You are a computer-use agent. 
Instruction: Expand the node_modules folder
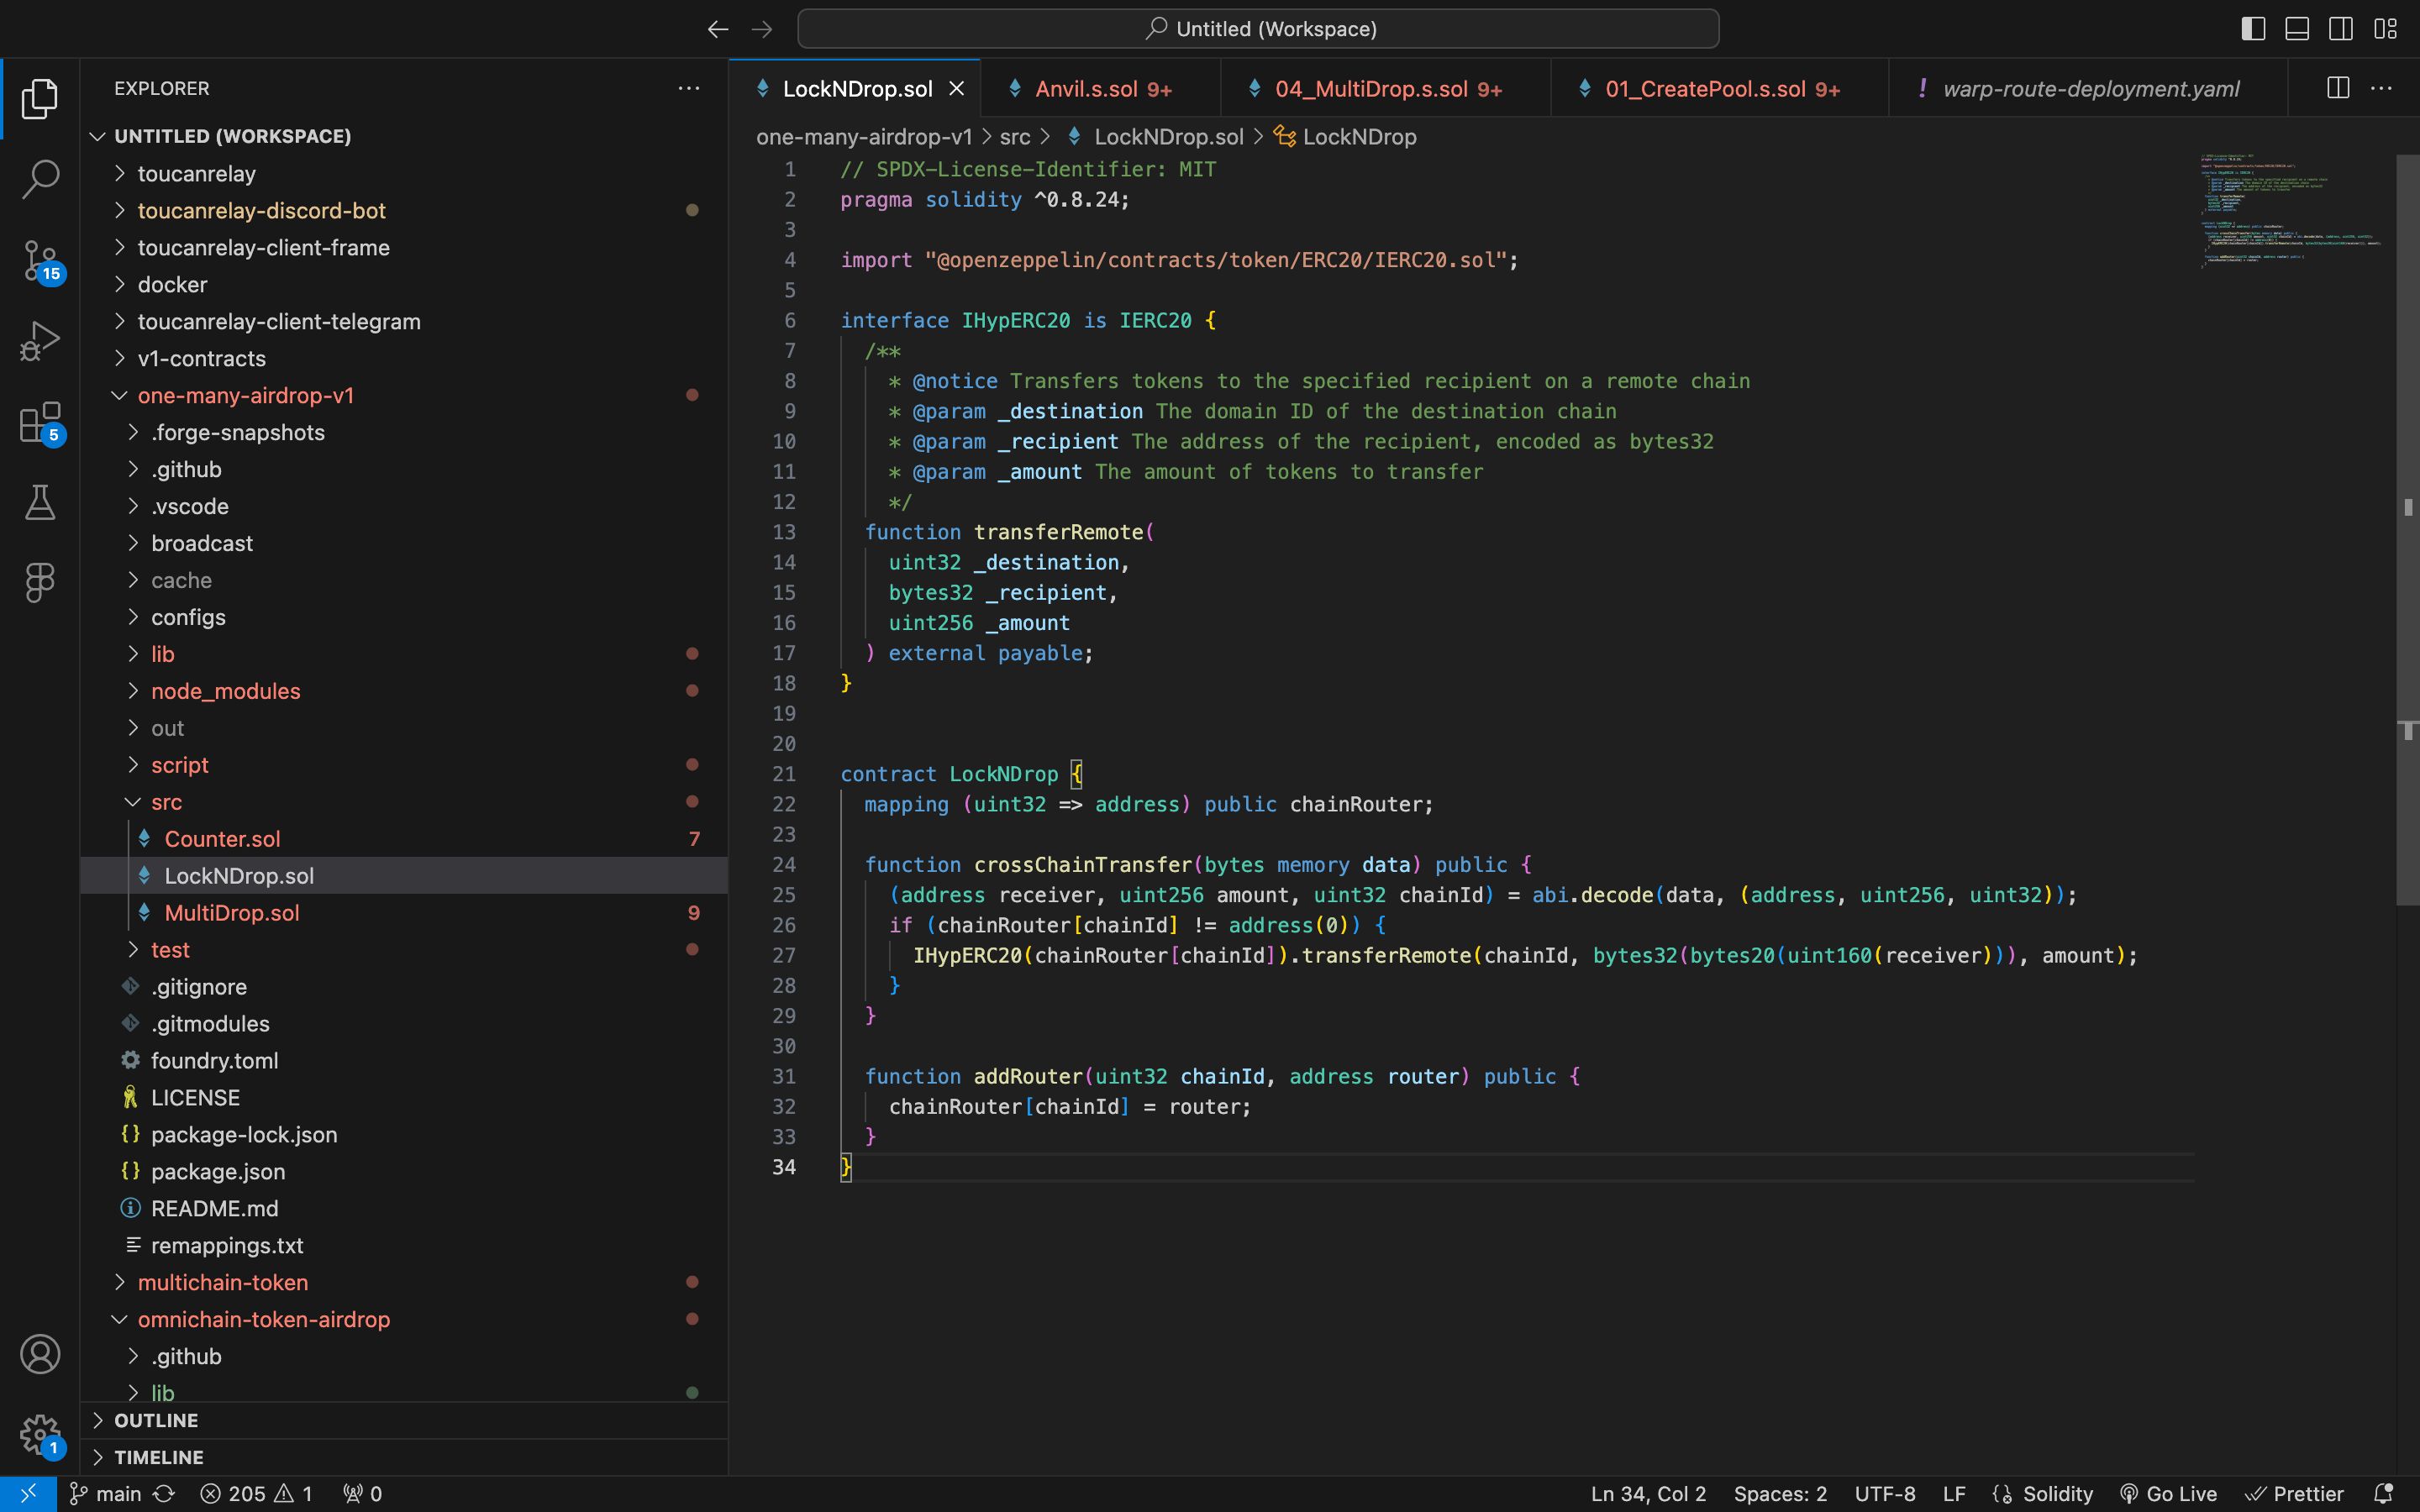404,691
